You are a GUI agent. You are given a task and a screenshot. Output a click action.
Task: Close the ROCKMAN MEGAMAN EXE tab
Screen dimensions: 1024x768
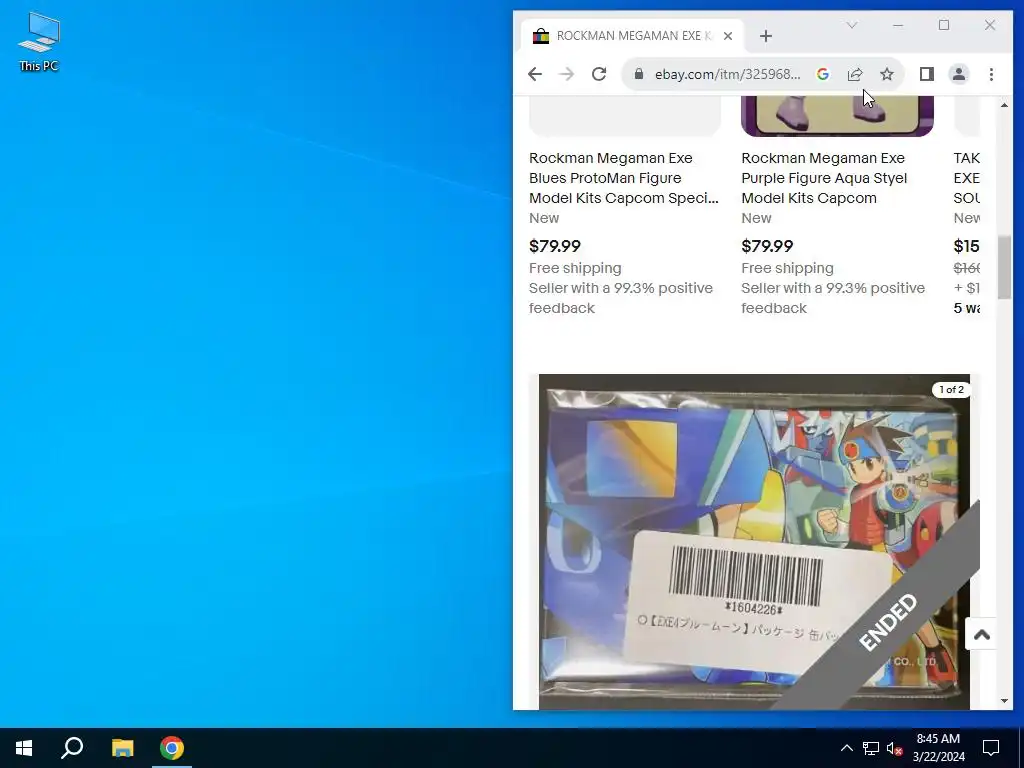[728, 36]
